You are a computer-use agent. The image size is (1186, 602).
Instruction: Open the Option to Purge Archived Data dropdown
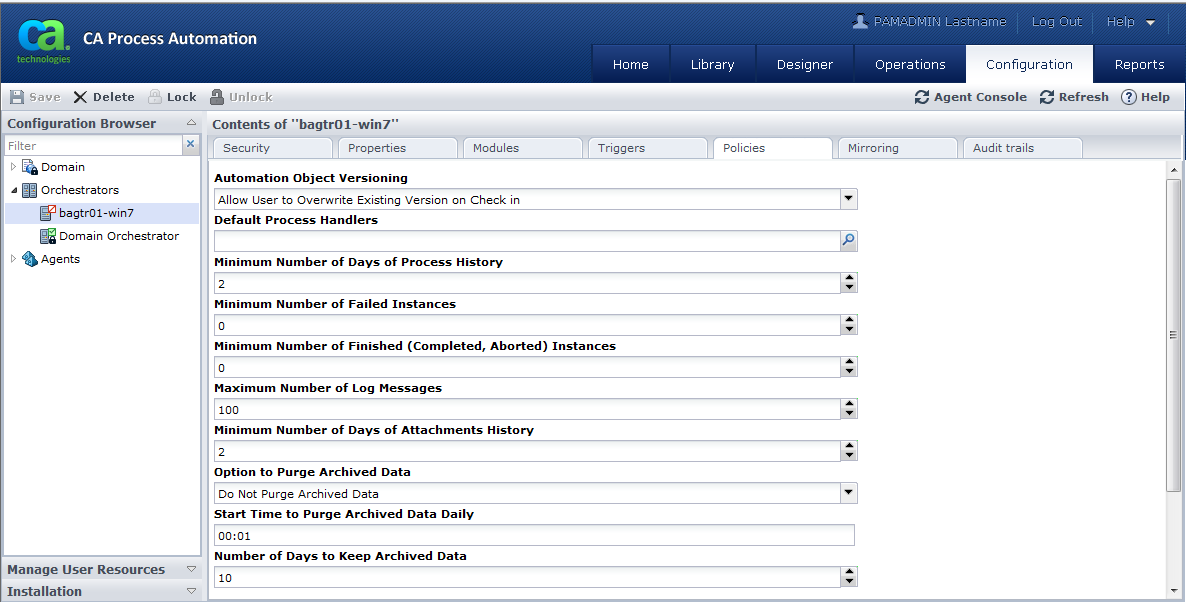coord(849,493)
